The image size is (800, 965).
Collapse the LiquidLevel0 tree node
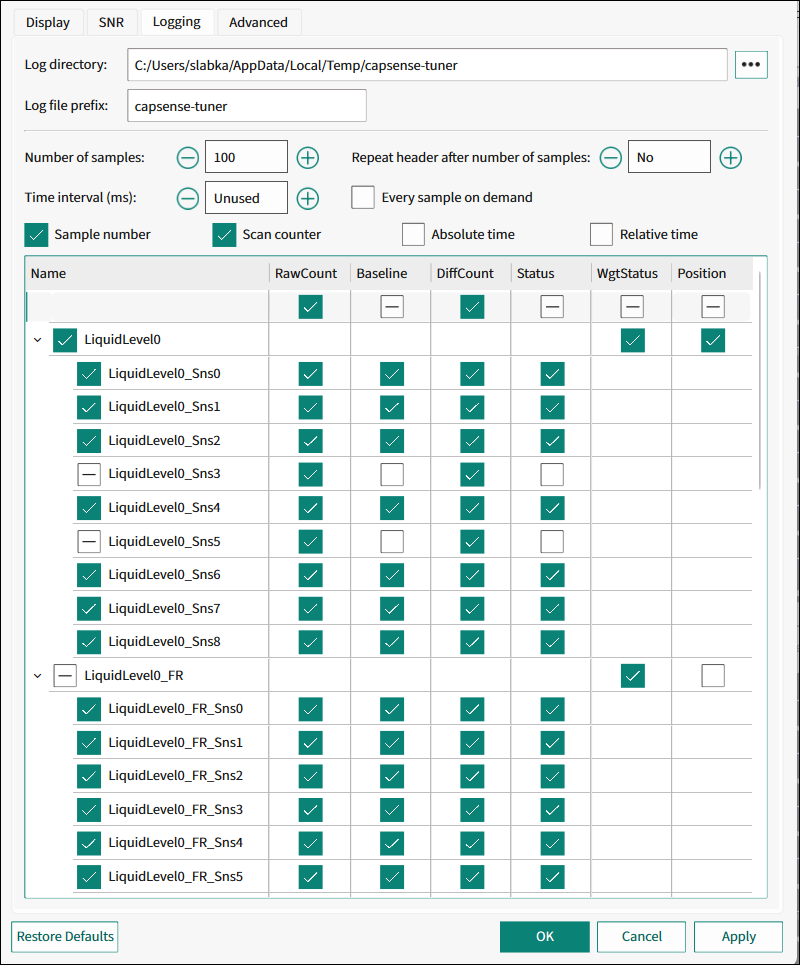coord(38,340)
